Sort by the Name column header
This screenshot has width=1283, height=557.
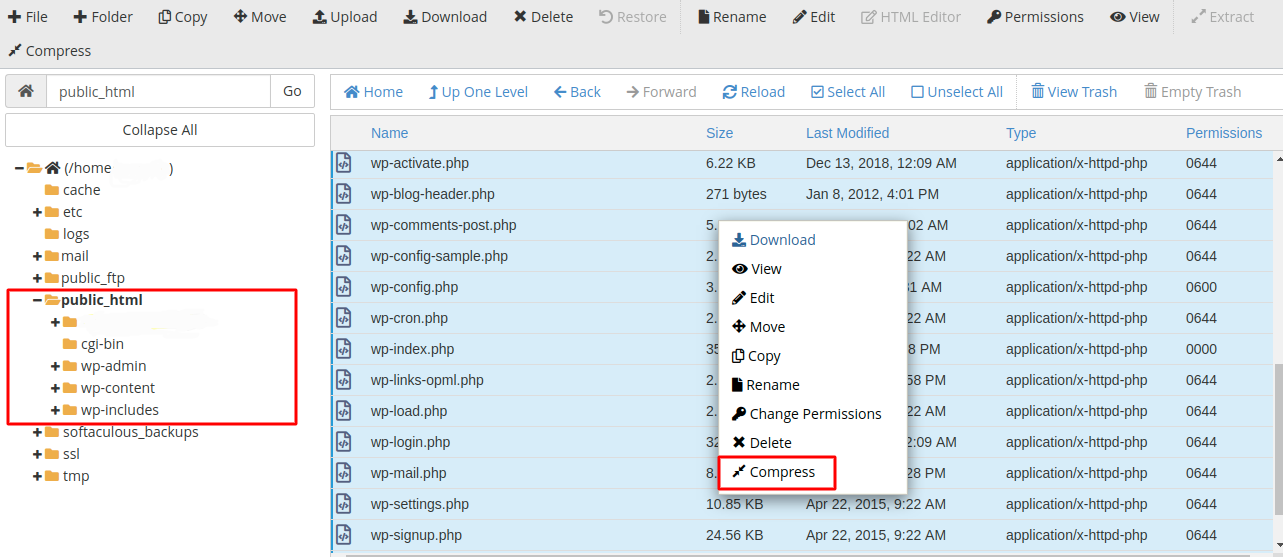point(389,133)
